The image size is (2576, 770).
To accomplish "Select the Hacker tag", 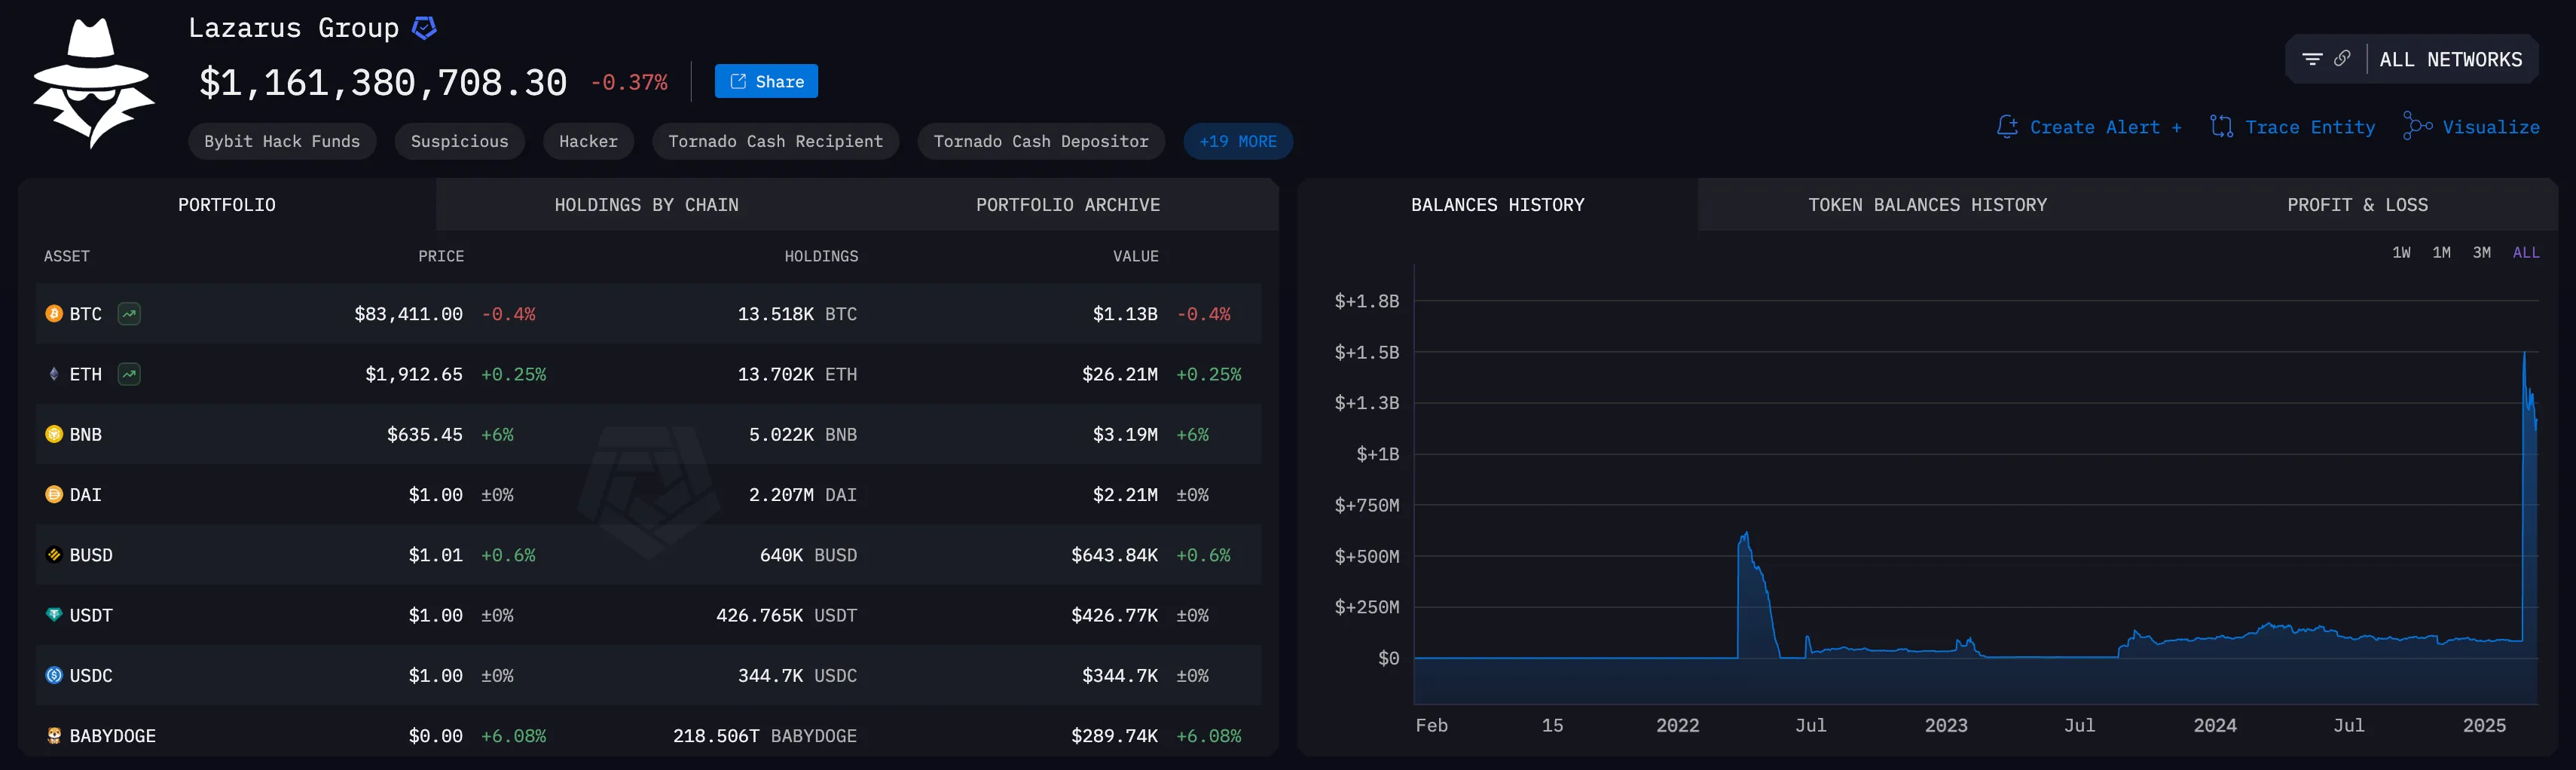I will pos(588,141).
